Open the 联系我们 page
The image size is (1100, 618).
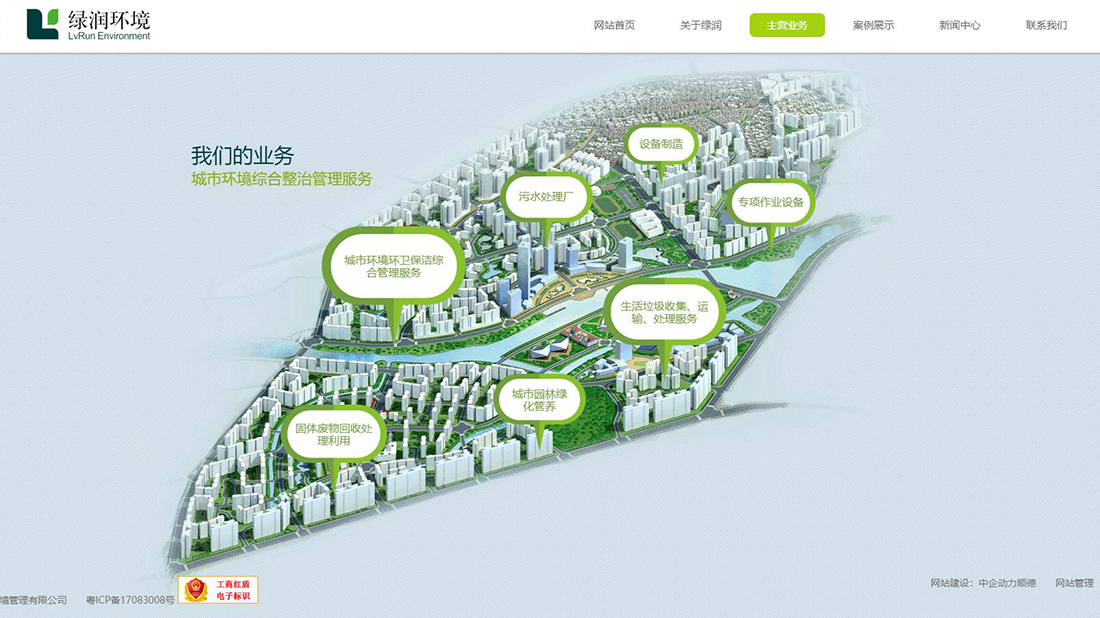pyautogui.click(x=1046, y=25)
